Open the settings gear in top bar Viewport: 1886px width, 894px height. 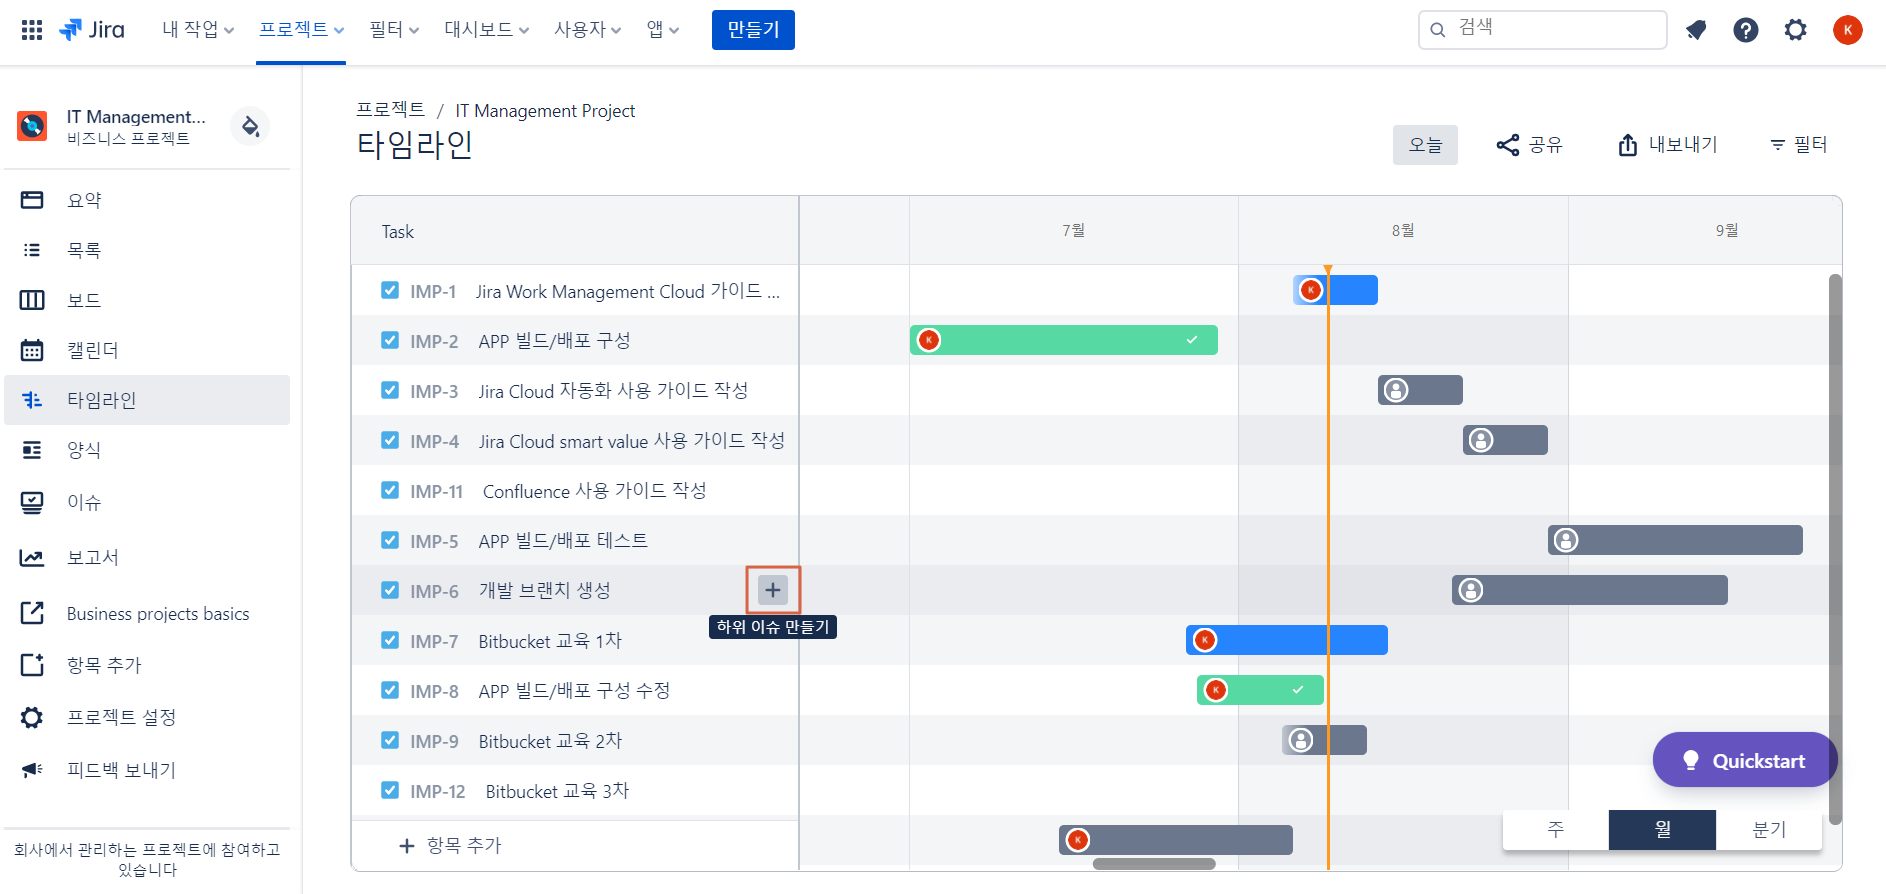(x=1796, y=30)
